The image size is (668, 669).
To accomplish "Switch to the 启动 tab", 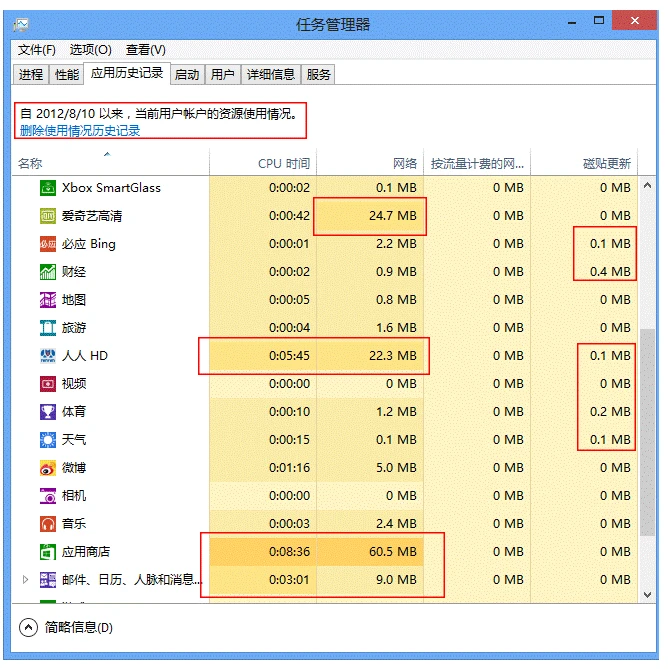I will (x=187, y=75).
